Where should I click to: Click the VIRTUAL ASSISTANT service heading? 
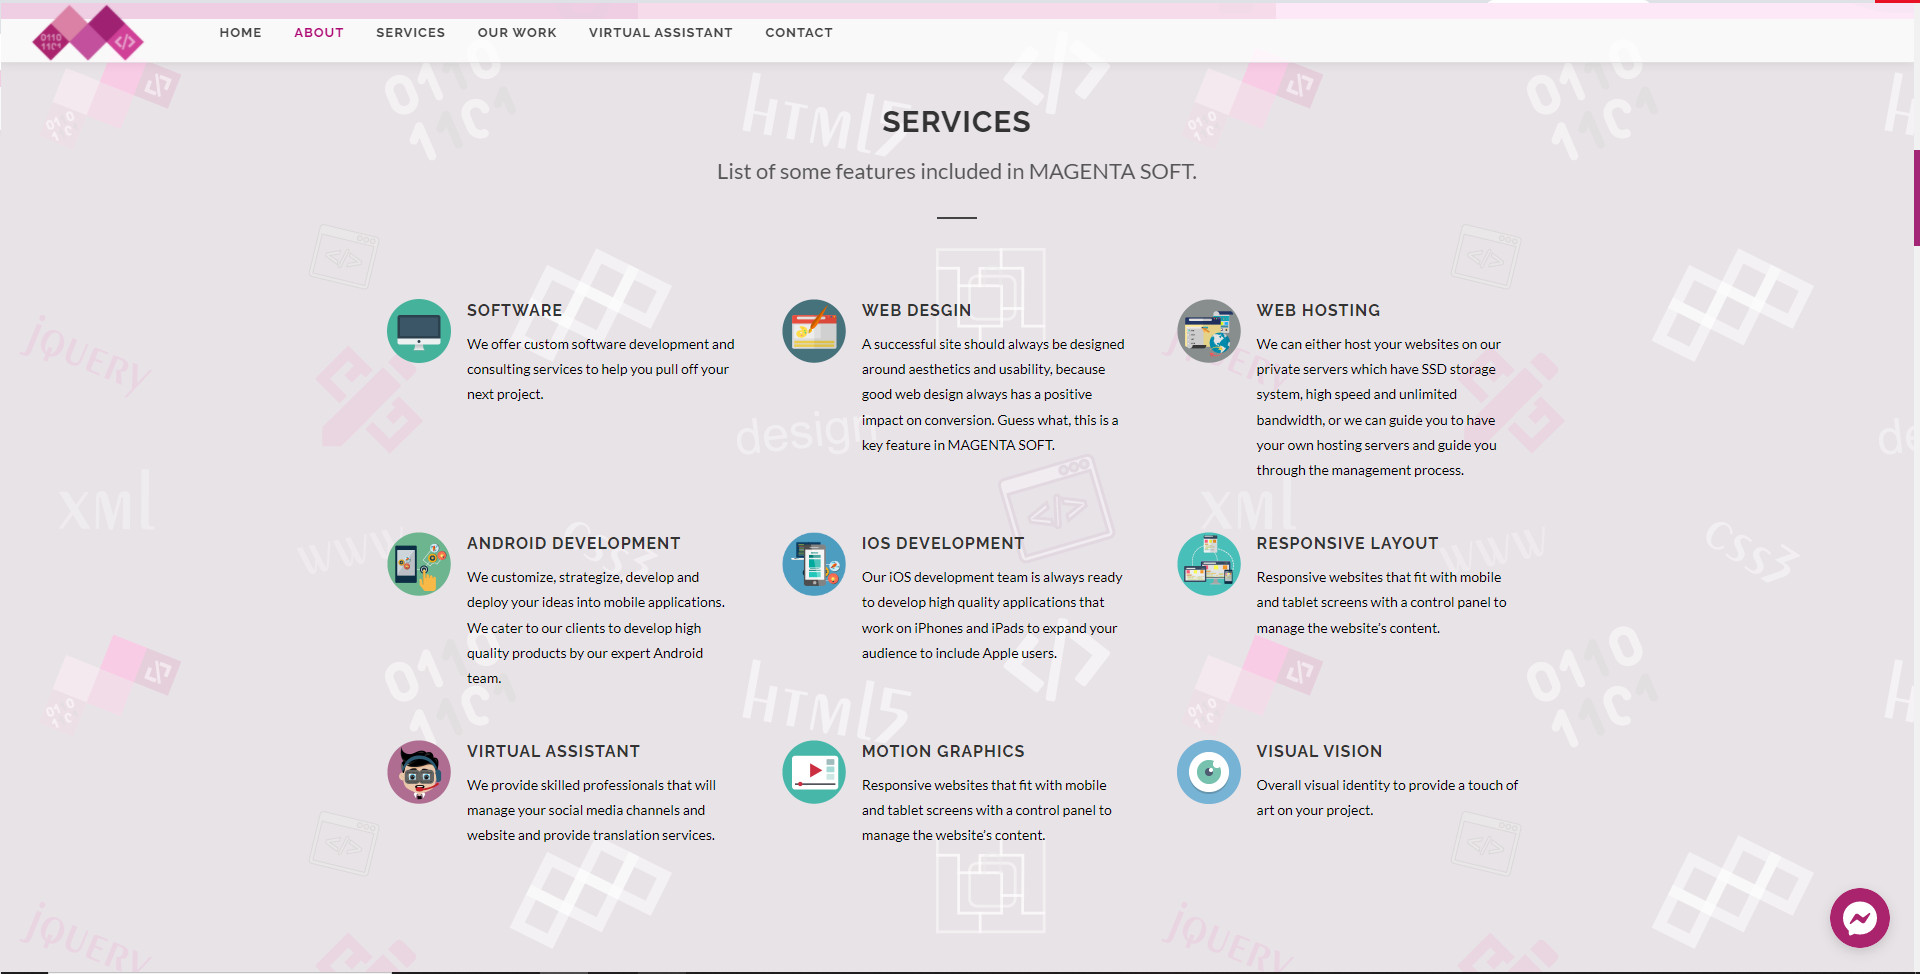554,752
